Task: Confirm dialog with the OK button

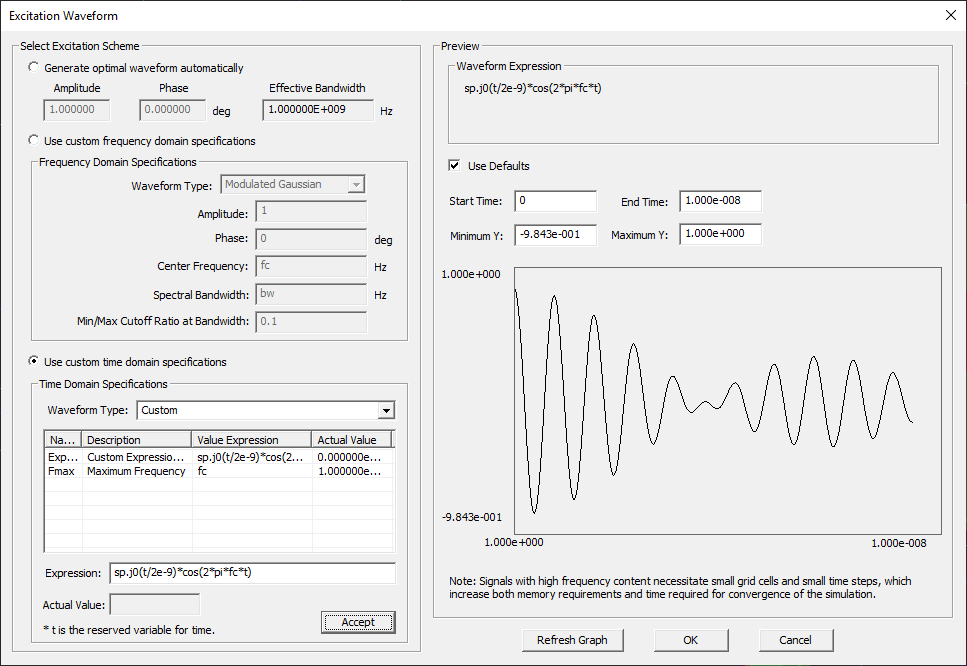Action: point(691,640)
